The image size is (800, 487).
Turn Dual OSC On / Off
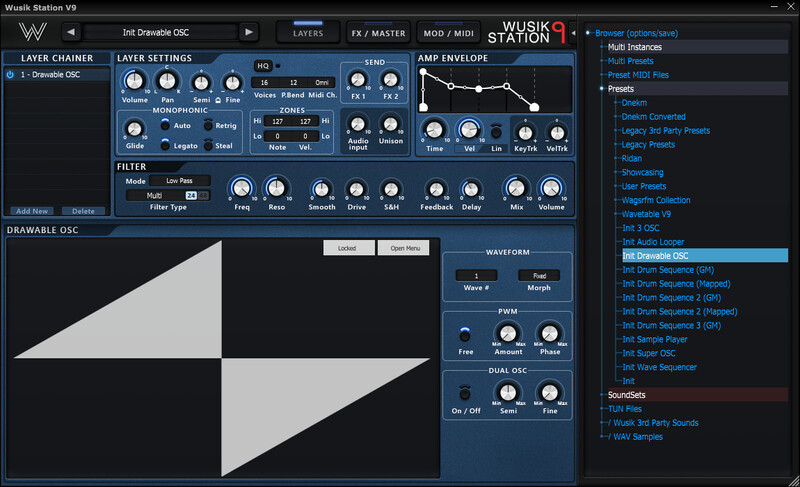pos(465,393)
